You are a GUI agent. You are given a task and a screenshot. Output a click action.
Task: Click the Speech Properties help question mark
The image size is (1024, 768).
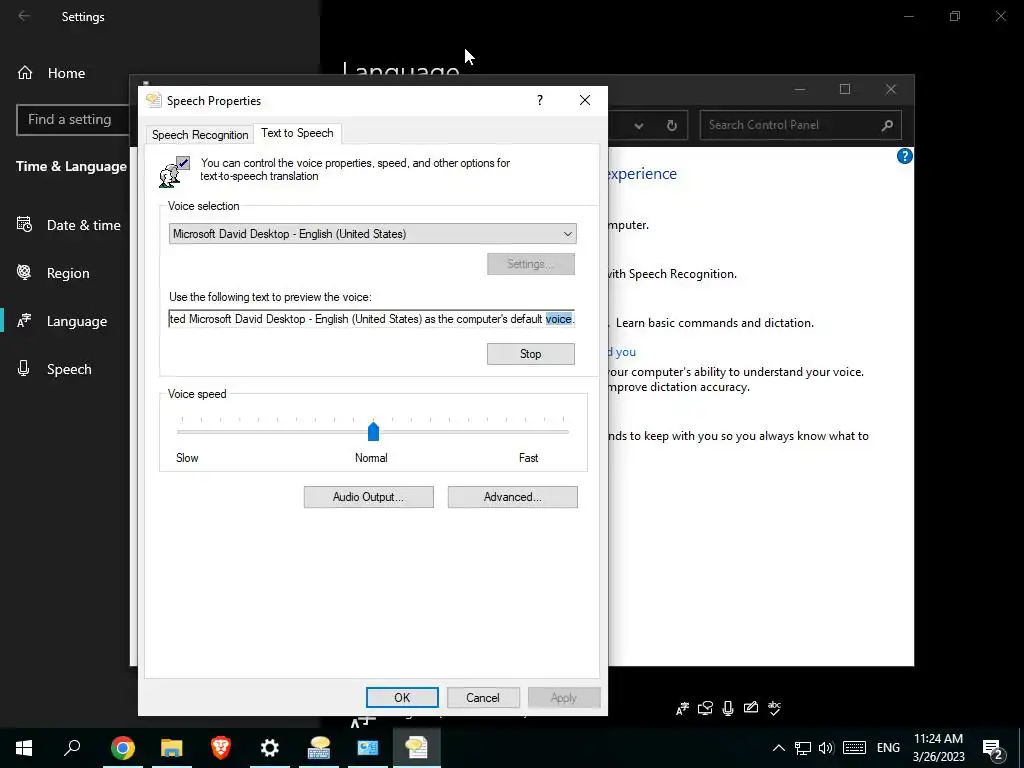click(539, 100)
